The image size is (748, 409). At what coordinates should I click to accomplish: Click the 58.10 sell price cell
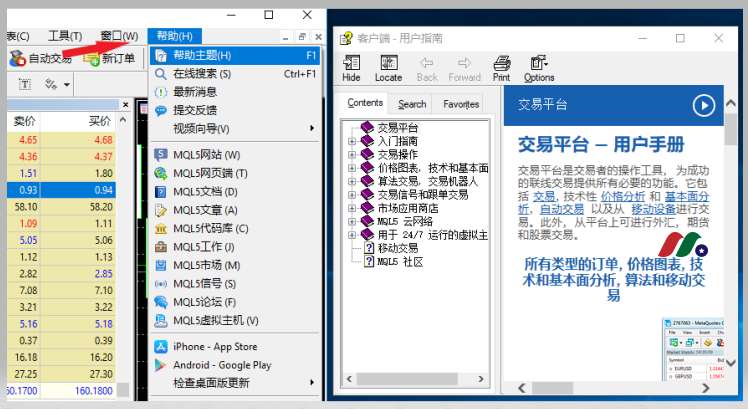pyautogui.click(x=24, y=207)
